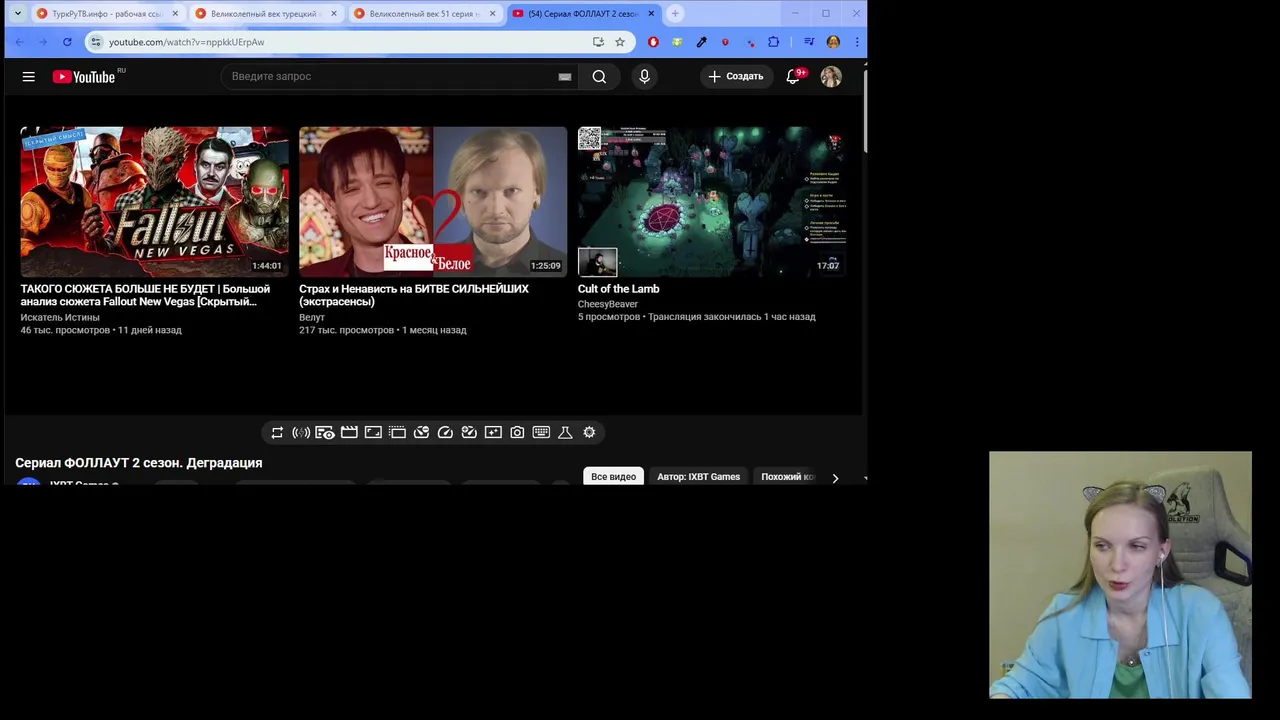Screen dimensions: 1280x720
Task: Open the Искатель Истины channel
Action: [x=60, y=317]
